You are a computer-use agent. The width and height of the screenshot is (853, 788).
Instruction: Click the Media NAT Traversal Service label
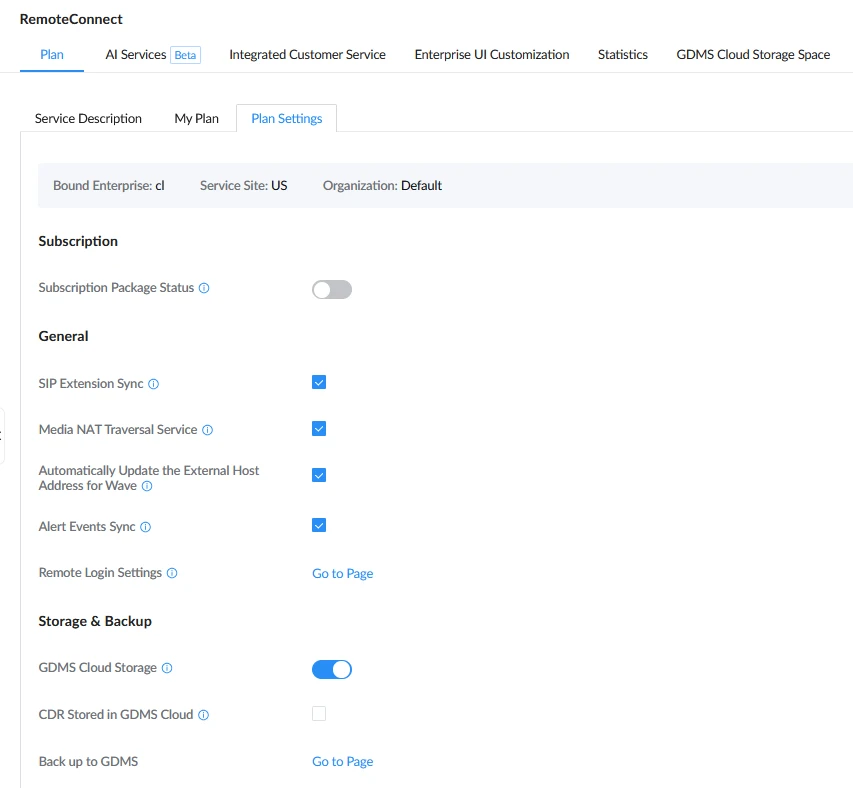pyautogui.click(x=118, y=430)
